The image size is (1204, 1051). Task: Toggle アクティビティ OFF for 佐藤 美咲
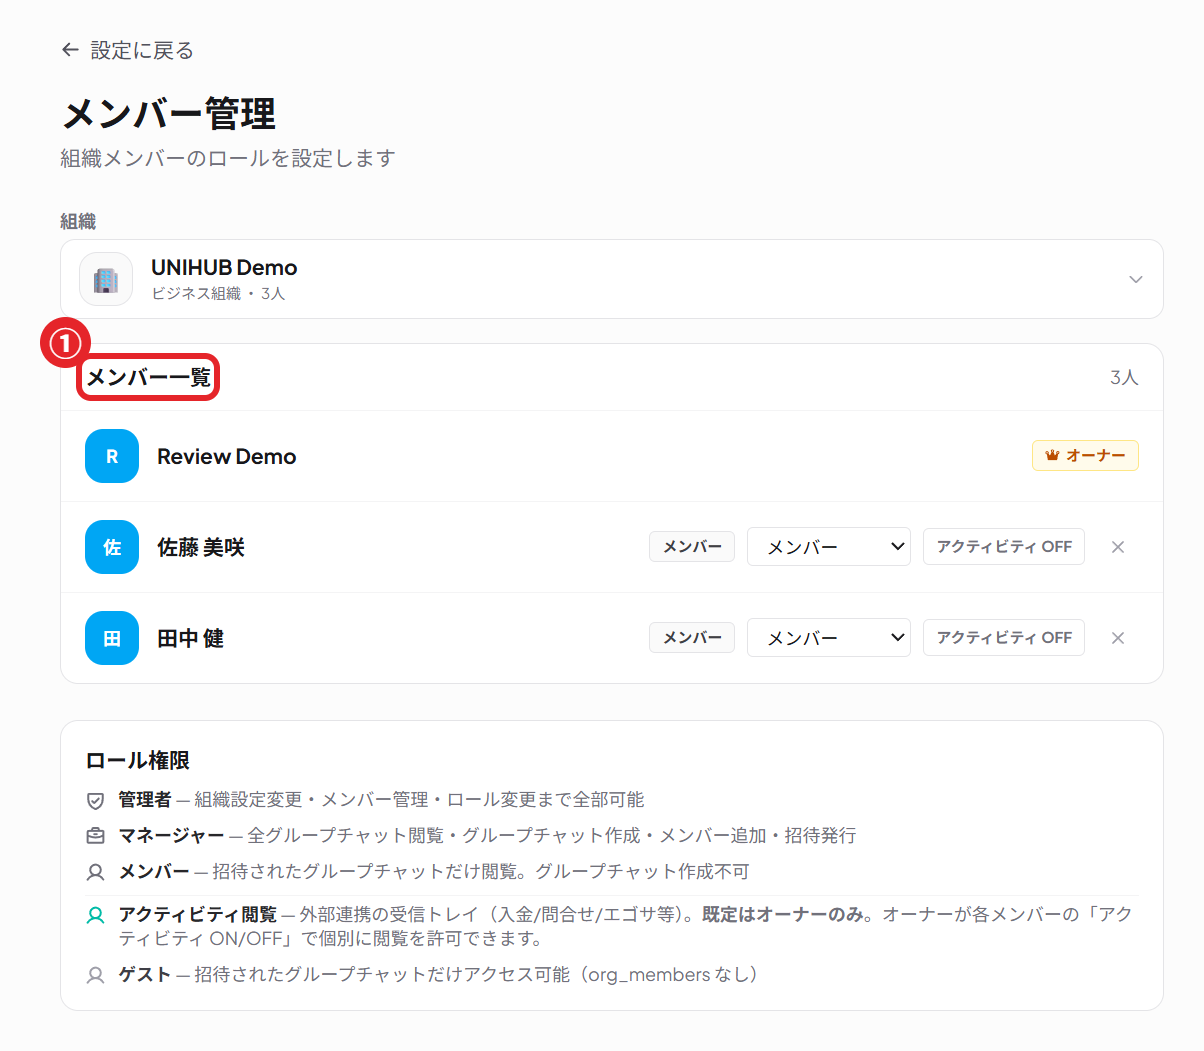click(x=1004, y=547)
